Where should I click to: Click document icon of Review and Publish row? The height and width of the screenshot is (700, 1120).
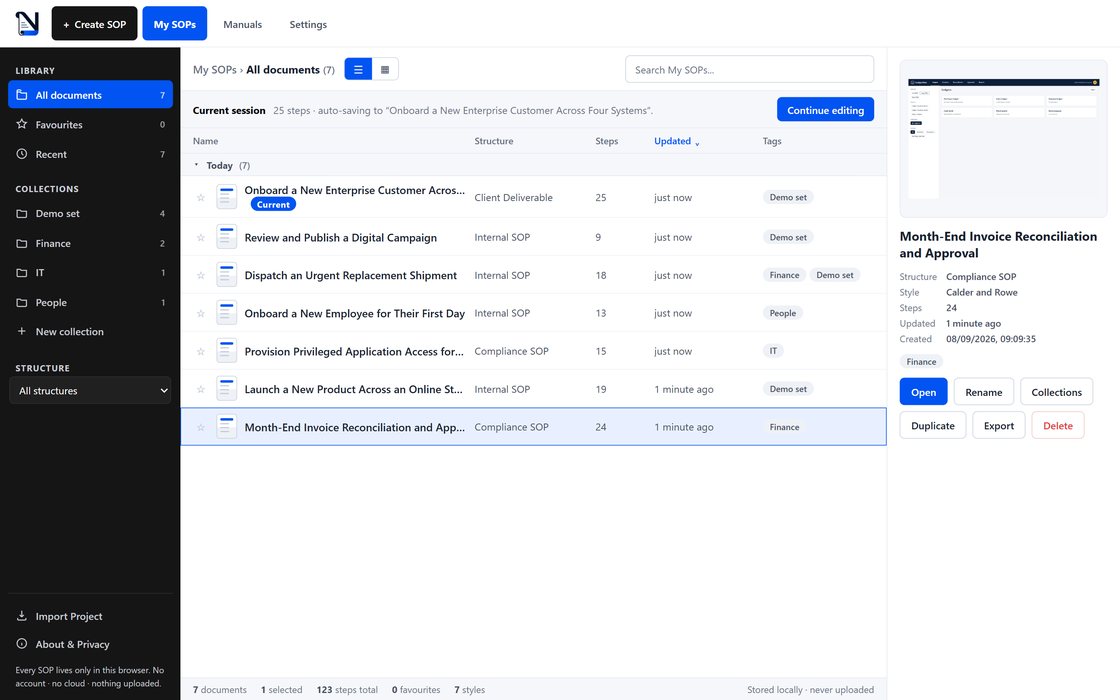[226, 237]
